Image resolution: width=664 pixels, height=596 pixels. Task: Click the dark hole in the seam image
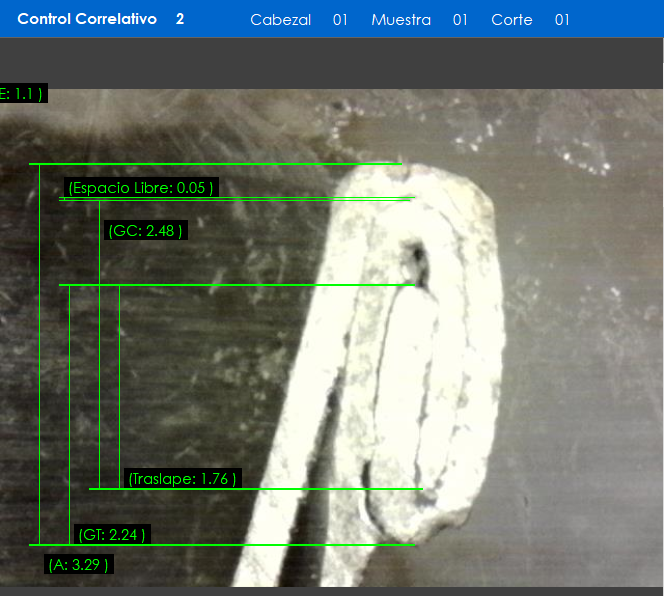pyautogui.click(x=411, y=258)
